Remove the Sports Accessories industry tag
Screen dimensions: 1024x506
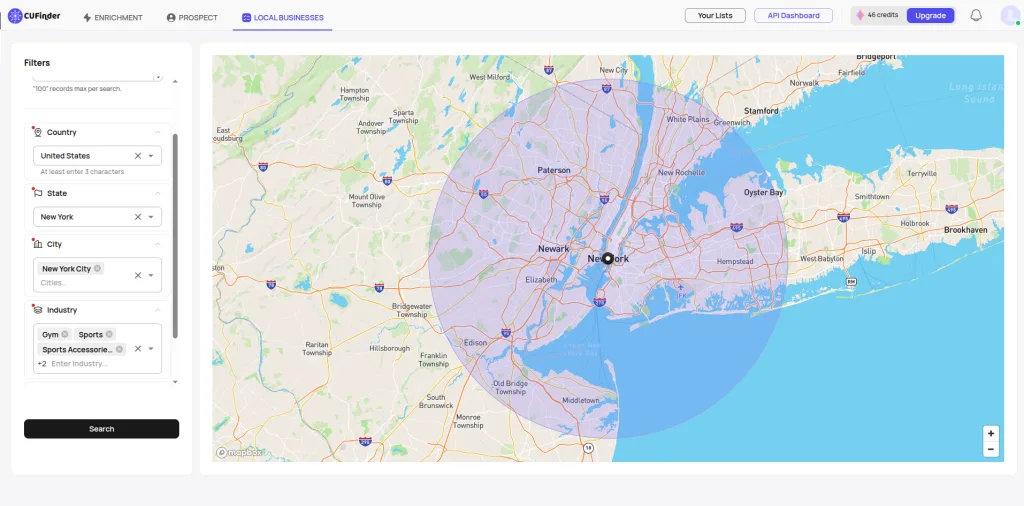[119, 349]
